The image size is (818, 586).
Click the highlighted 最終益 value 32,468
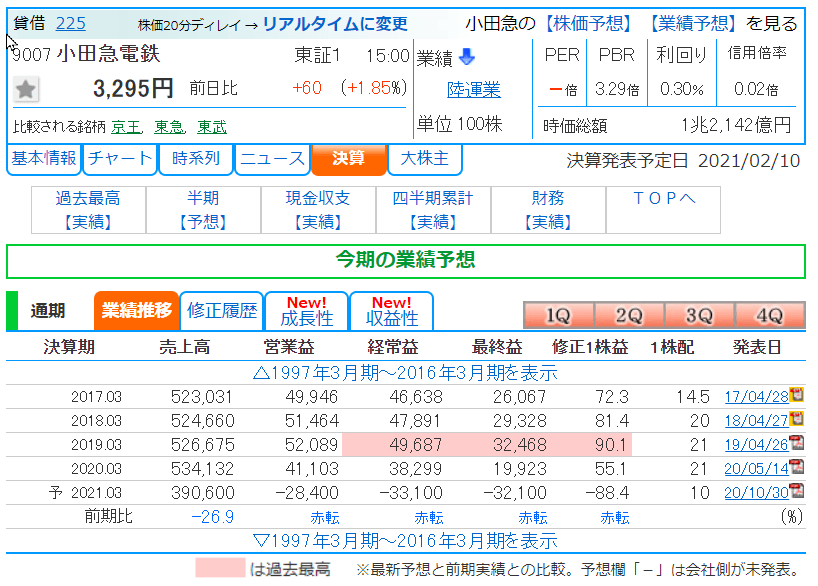pos(520,445)
